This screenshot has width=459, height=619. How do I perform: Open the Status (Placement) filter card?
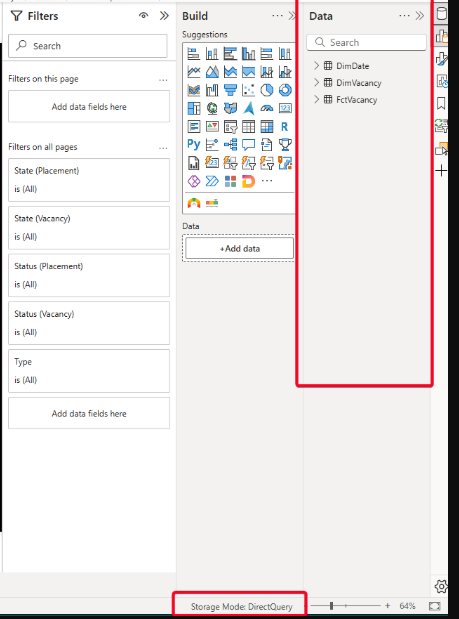[x=89, y=276]
